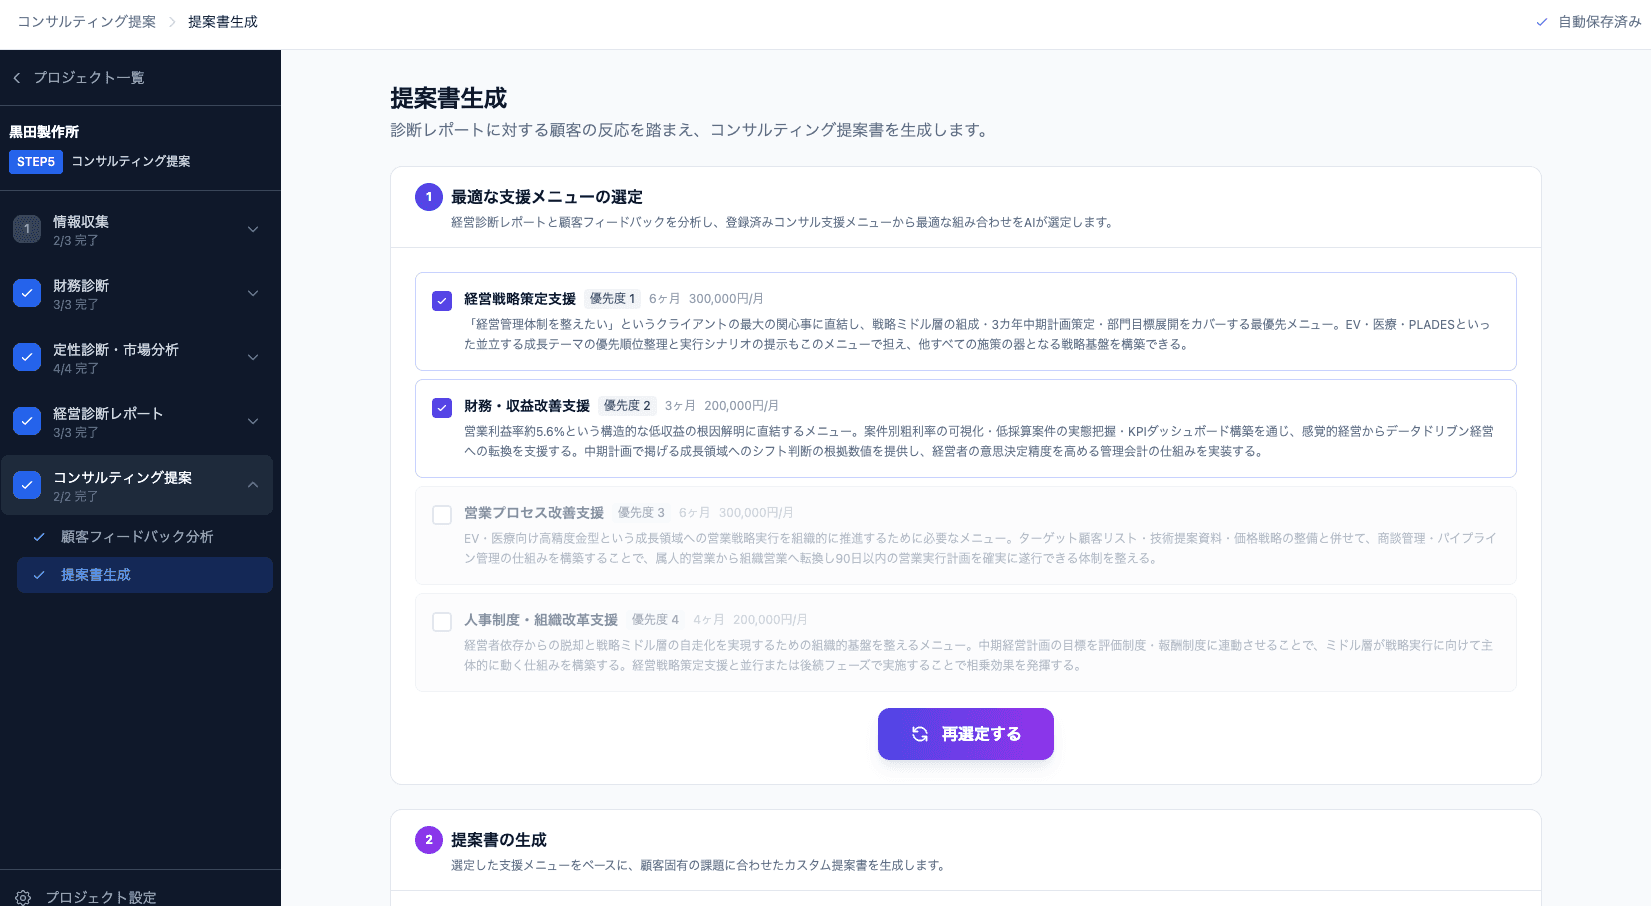Click the back arrow beside プロジェクト一覧

(16, 77)
